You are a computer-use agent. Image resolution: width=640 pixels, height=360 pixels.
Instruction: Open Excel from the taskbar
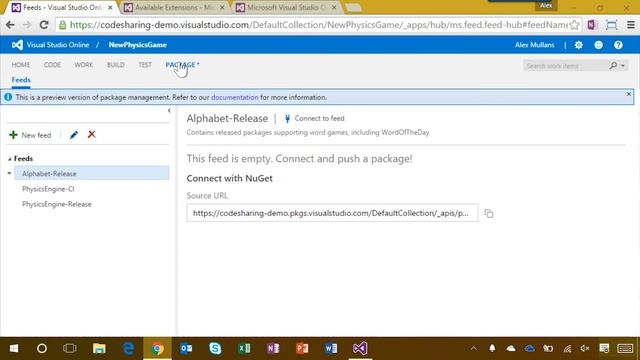coord(244,348)
